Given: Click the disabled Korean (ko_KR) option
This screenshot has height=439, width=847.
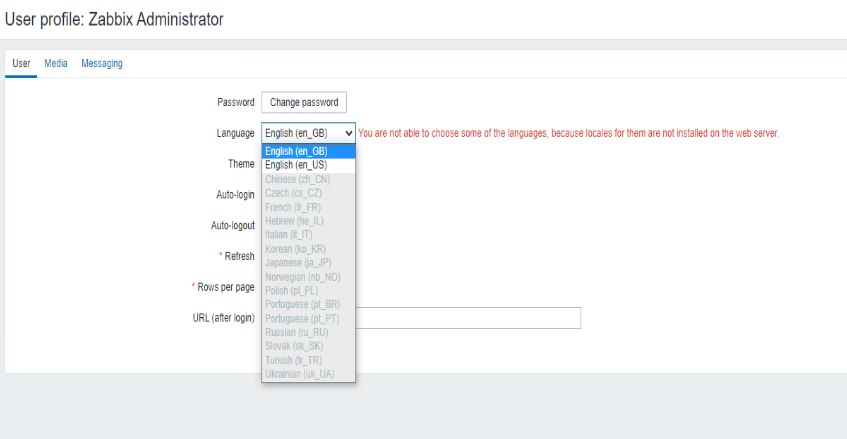Looking at the screenshot, I should point(308,249).
